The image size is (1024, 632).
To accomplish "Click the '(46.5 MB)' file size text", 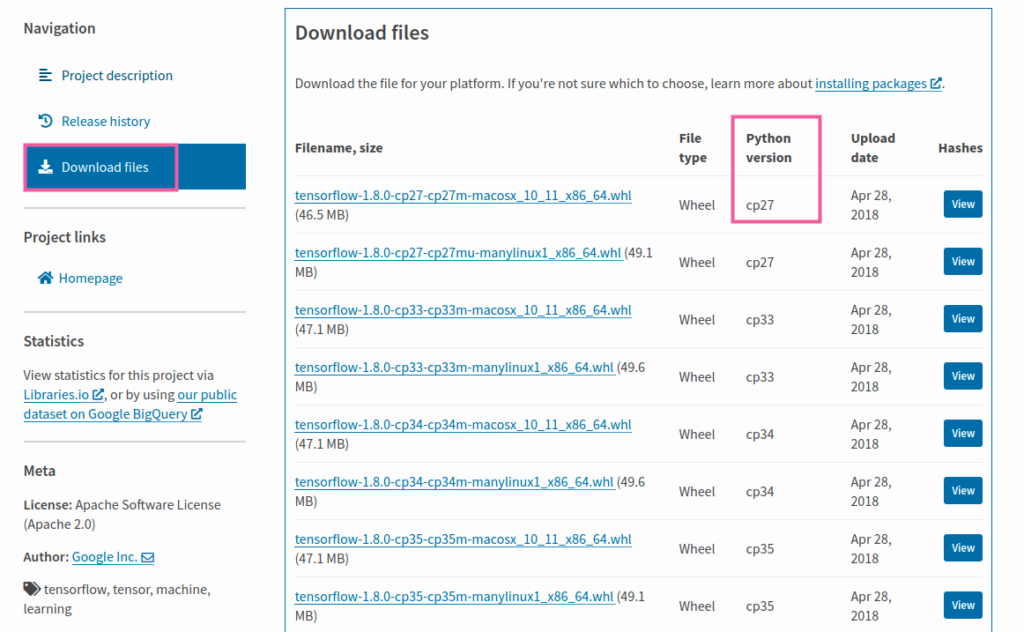I will (x=321, y=215).
